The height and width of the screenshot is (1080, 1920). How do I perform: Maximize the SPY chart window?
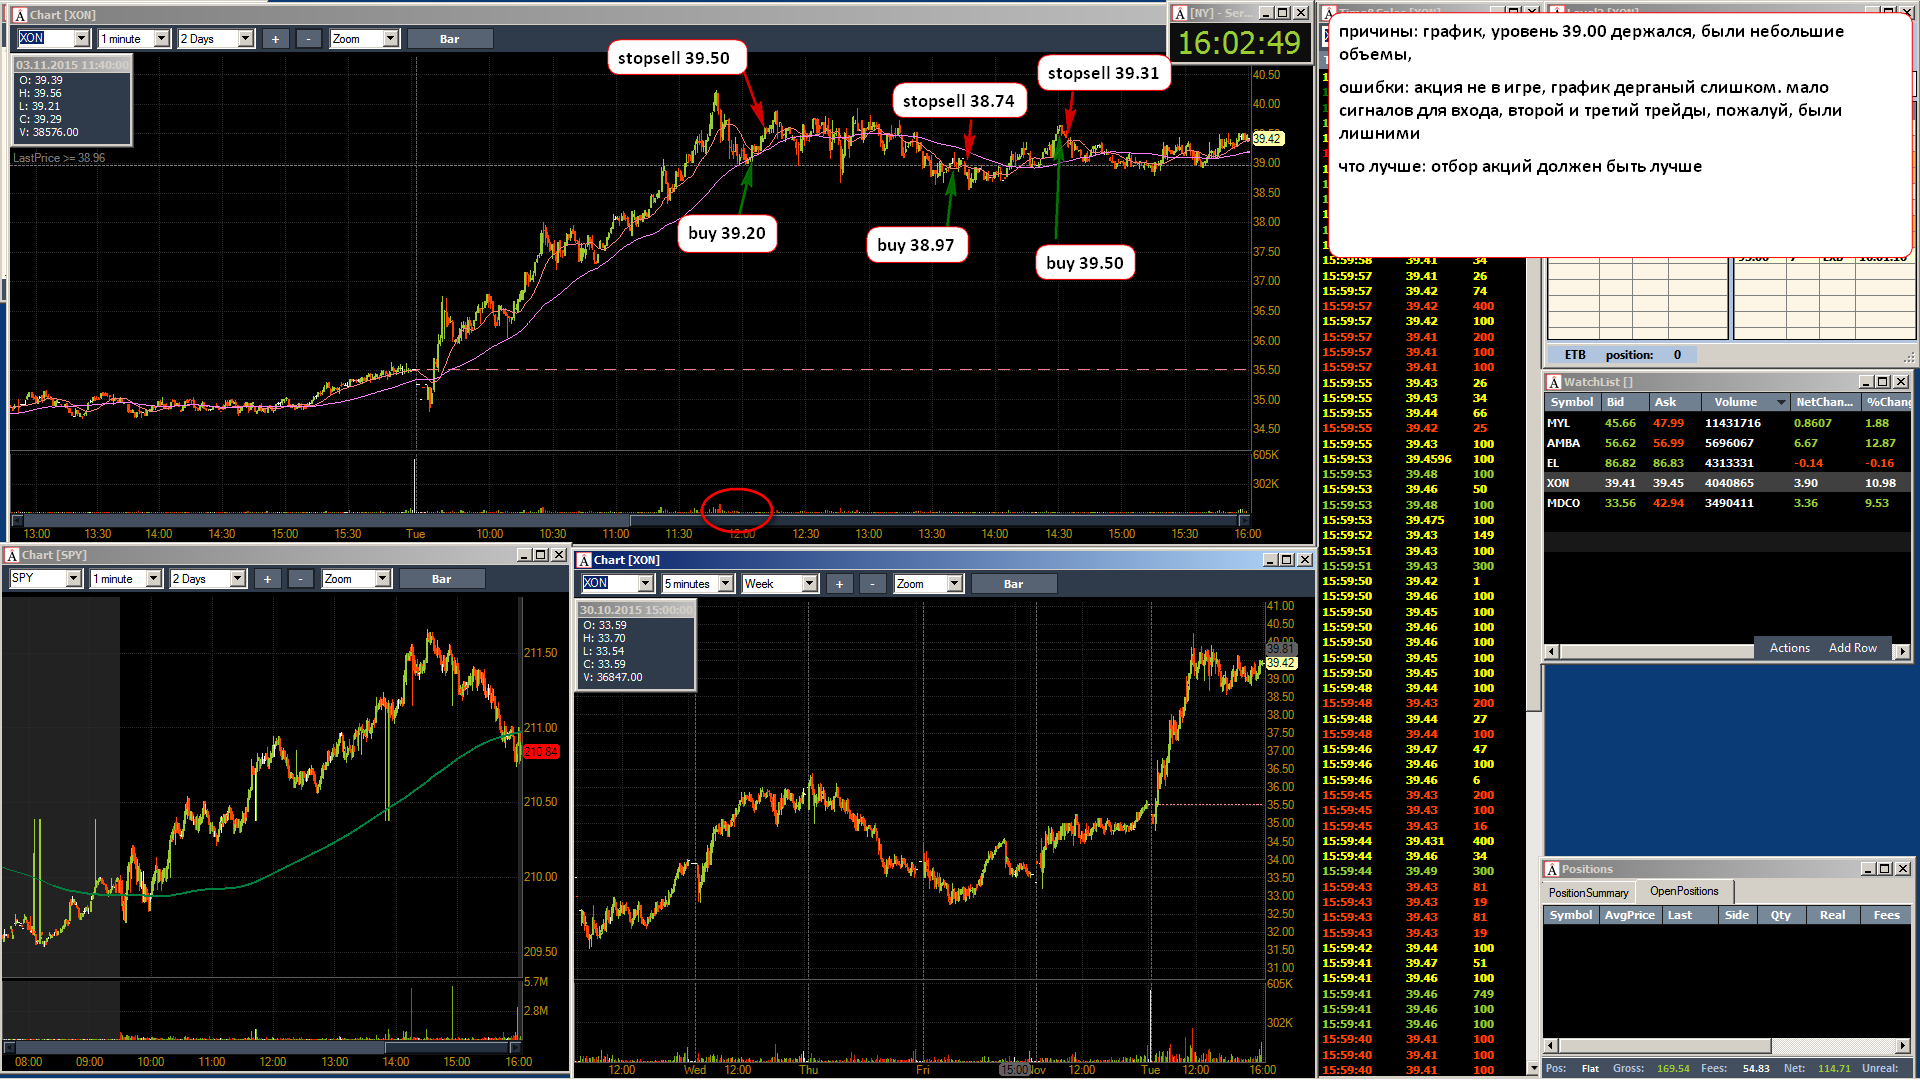click(x=541, y=555)
